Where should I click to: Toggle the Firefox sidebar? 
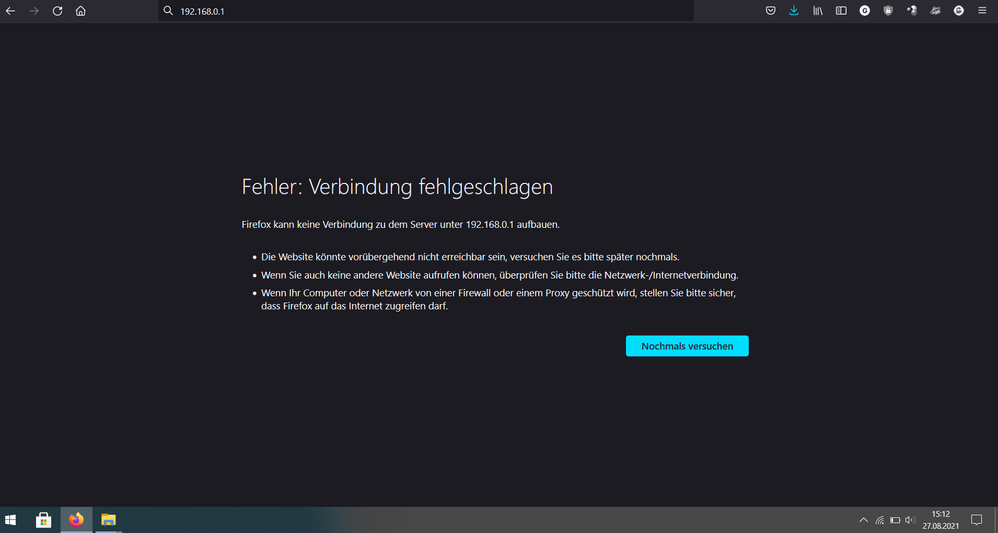point(841,11)
